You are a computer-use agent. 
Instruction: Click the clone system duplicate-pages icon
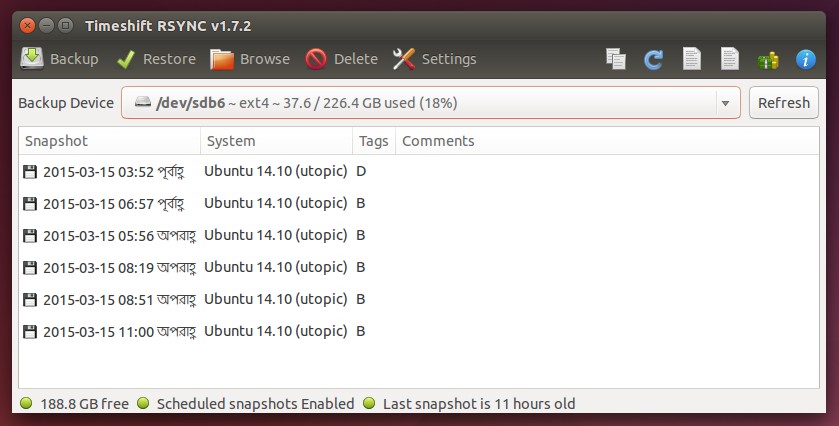pos(616,60)
